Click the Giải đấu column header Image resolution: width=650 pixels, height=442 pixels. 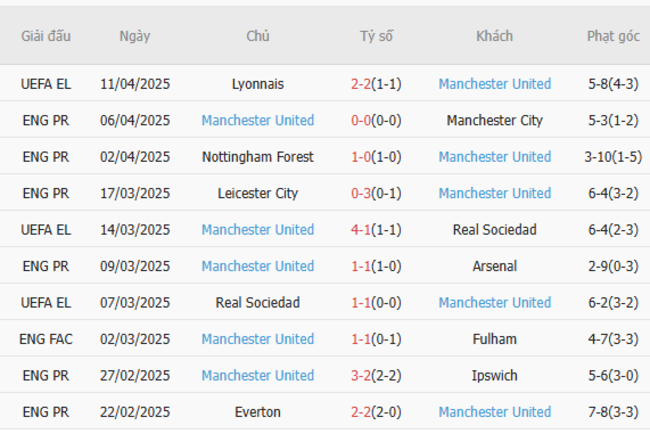tap(46, 36)
